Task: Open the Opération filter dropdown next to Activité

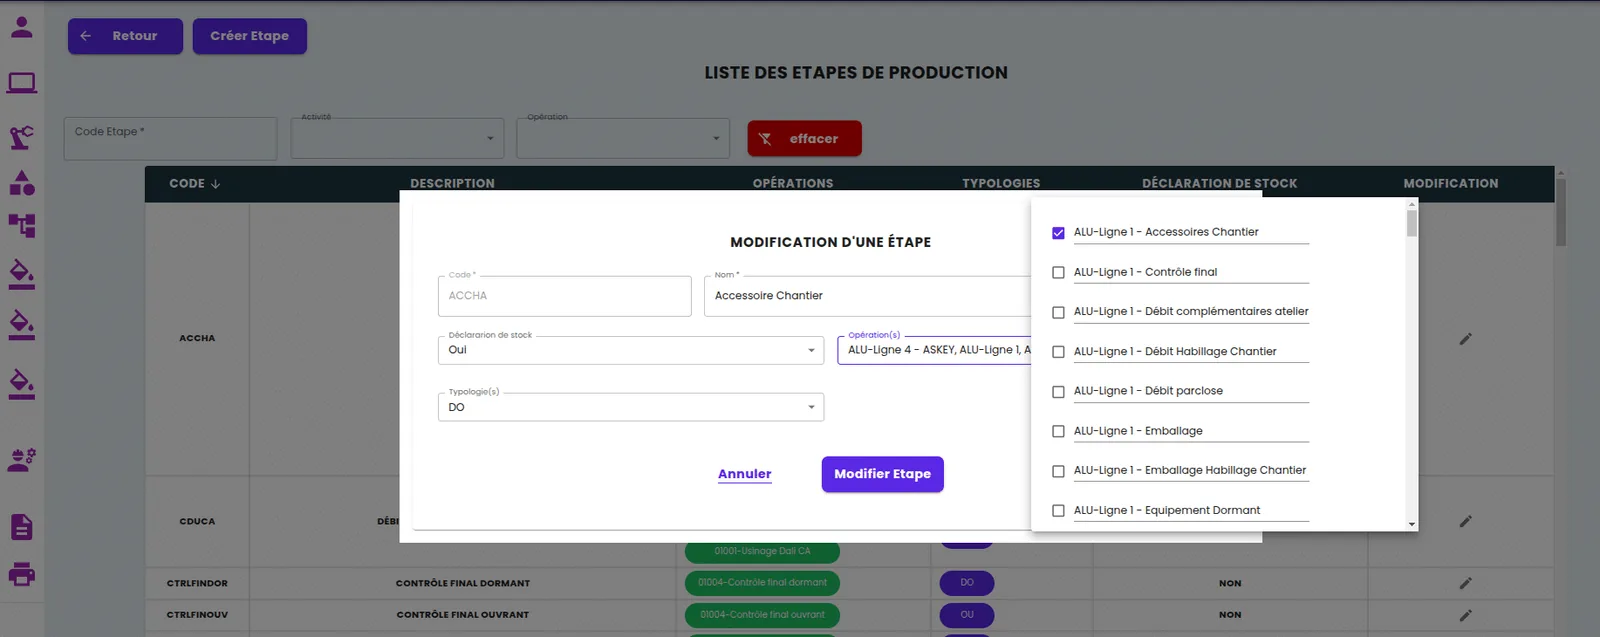Action: tap(623, 138)
